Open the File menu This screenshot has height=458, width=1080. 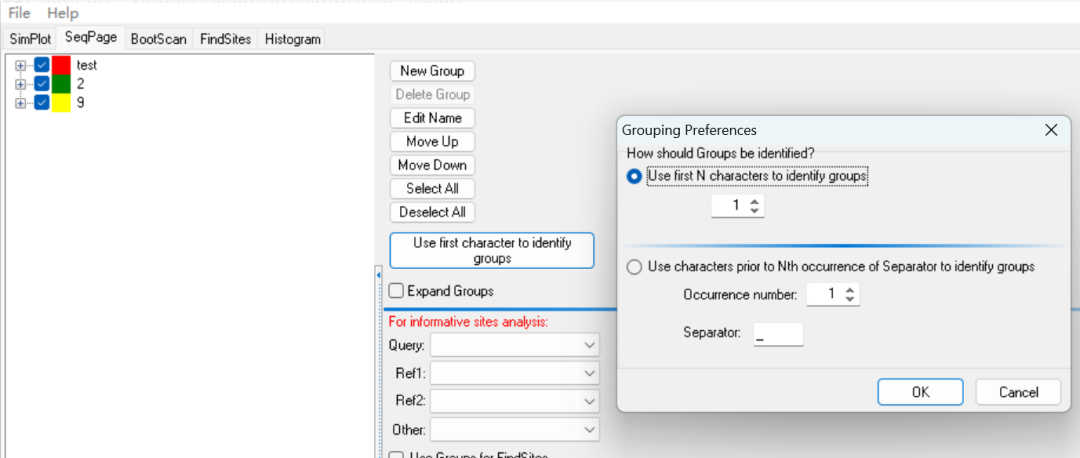[x=19, y=13]
